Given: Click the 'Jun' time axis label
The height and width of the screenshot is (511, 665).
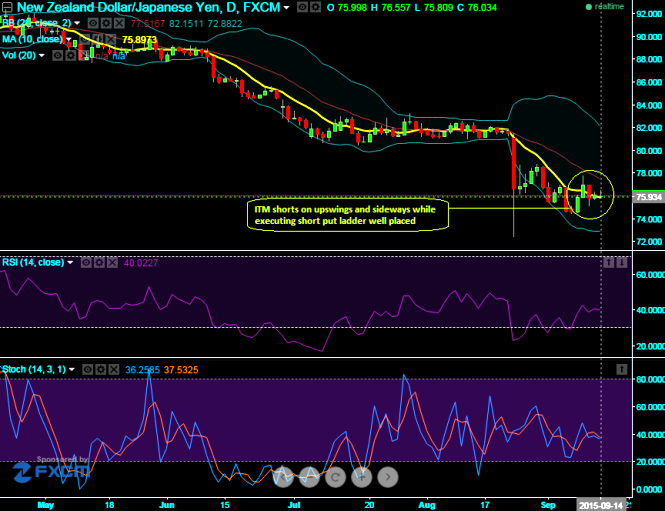Looking at the screenshot, I should pyautogui.click(x=167, y=505).
